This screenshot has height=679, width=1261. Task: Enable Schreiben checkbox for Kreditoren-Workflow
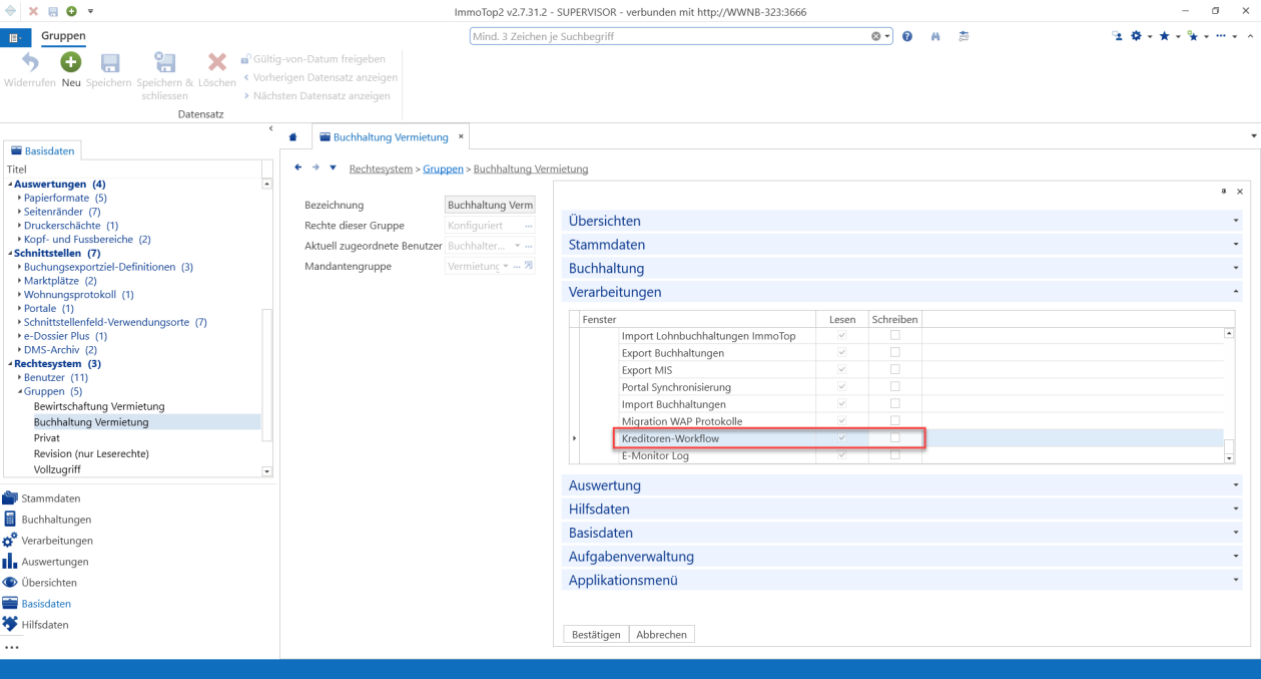point(895,438)
